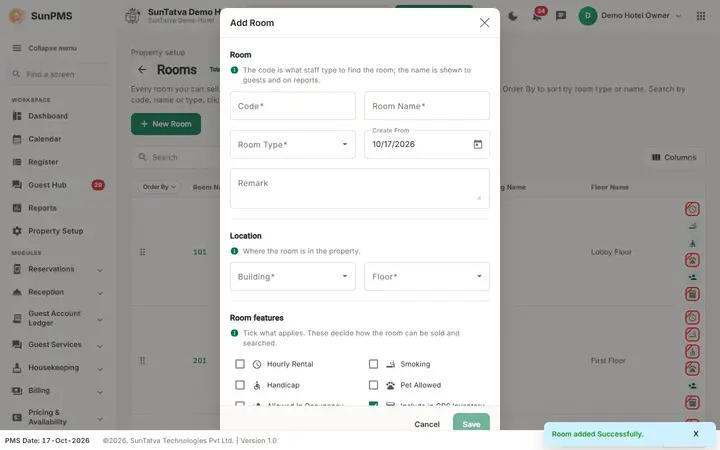Click the Calendar sidebar icon
720x450 pixels.
(17, 139)
